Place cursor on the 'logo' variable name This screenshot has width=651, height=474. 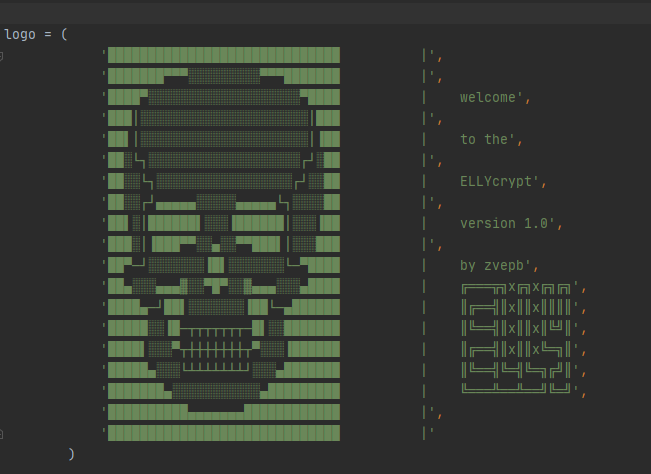[18, 34]
